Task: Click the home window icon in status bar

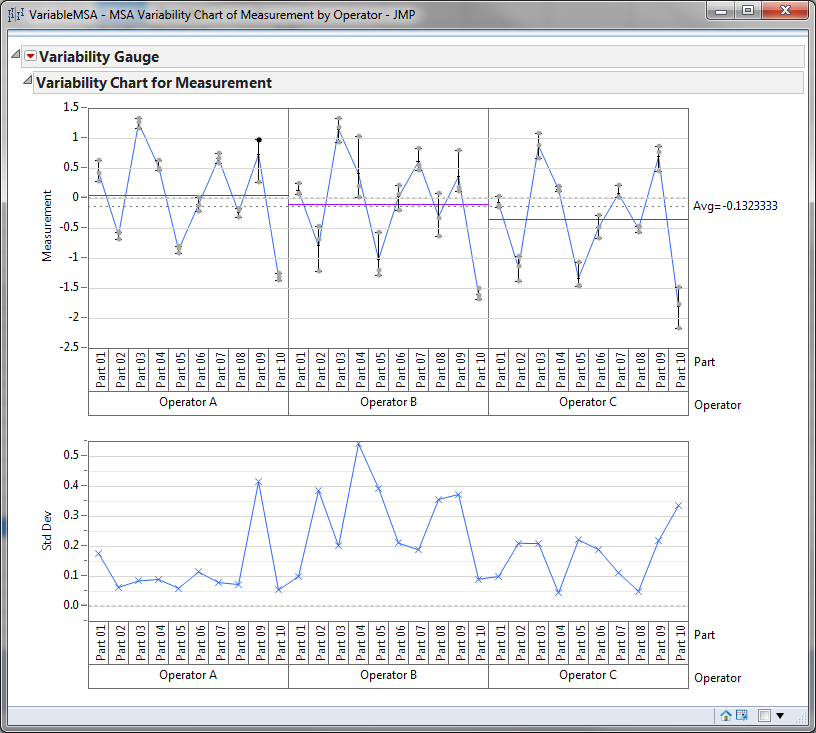Action: click(726, 716)
